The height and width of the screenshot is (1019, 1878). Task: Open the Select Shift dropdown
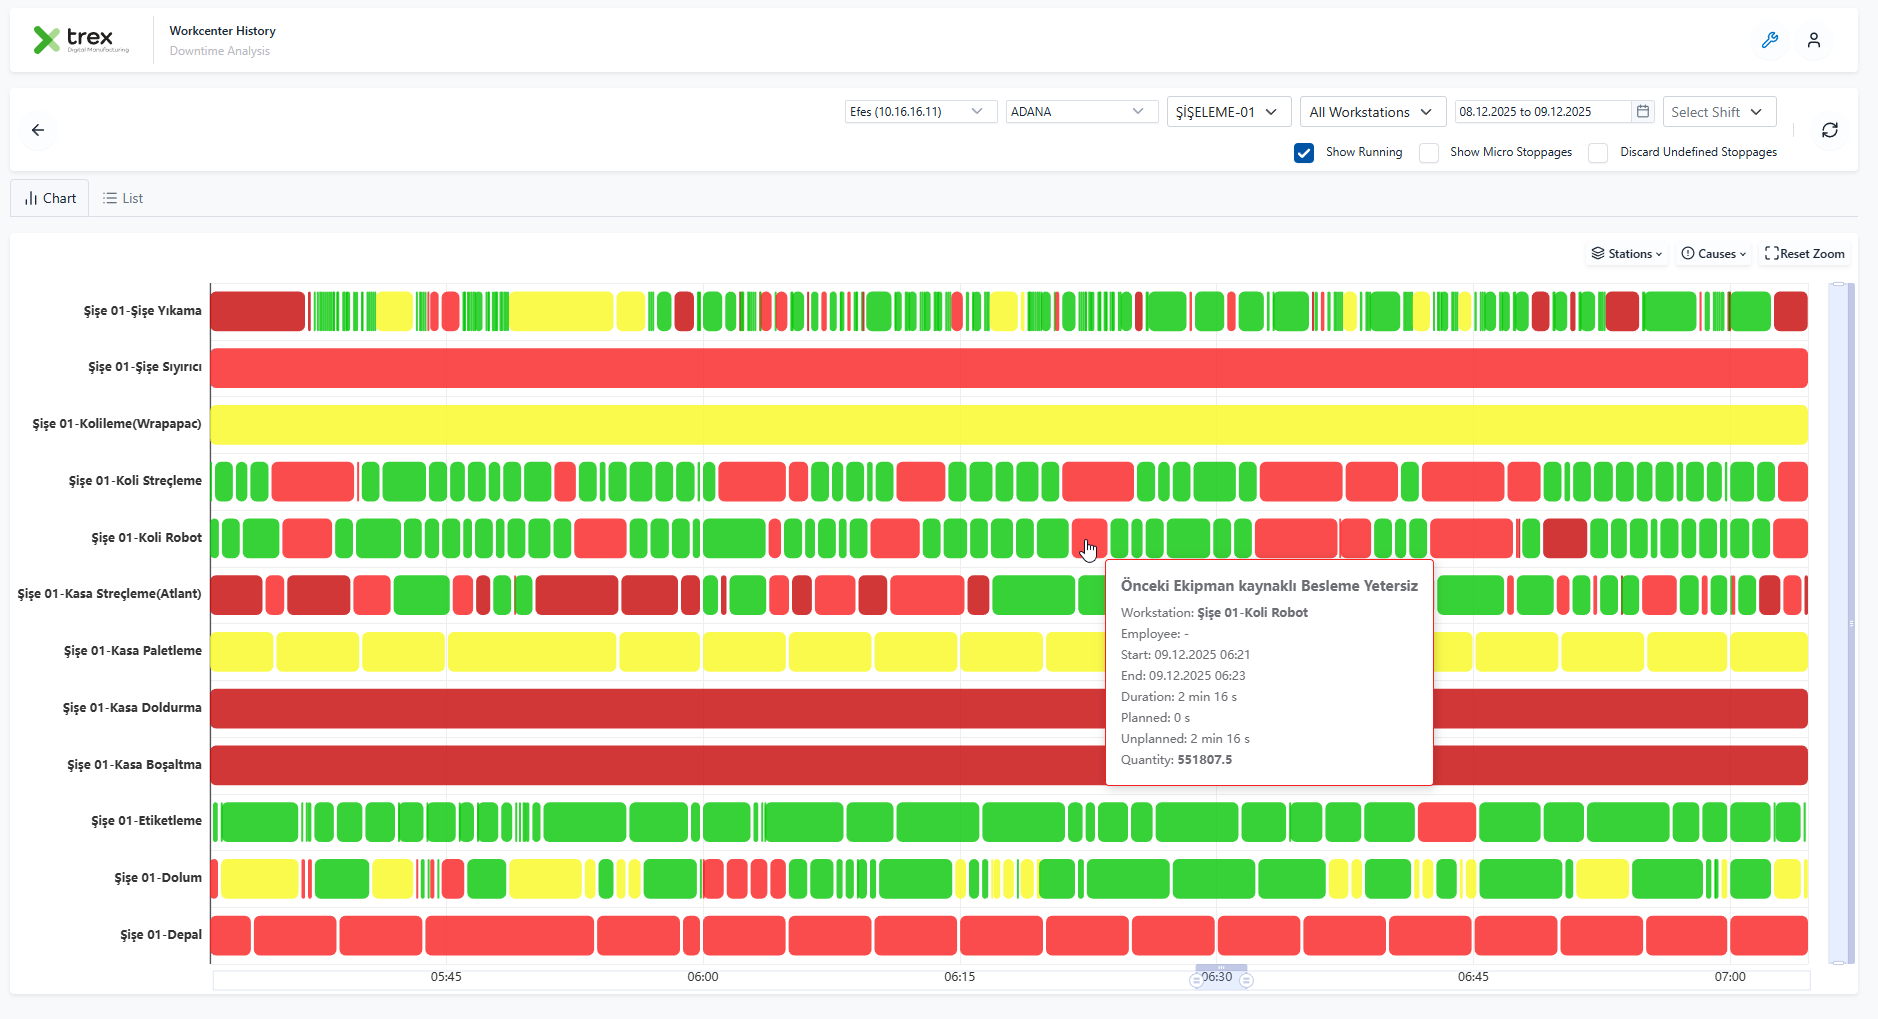tap(1720, 111)
